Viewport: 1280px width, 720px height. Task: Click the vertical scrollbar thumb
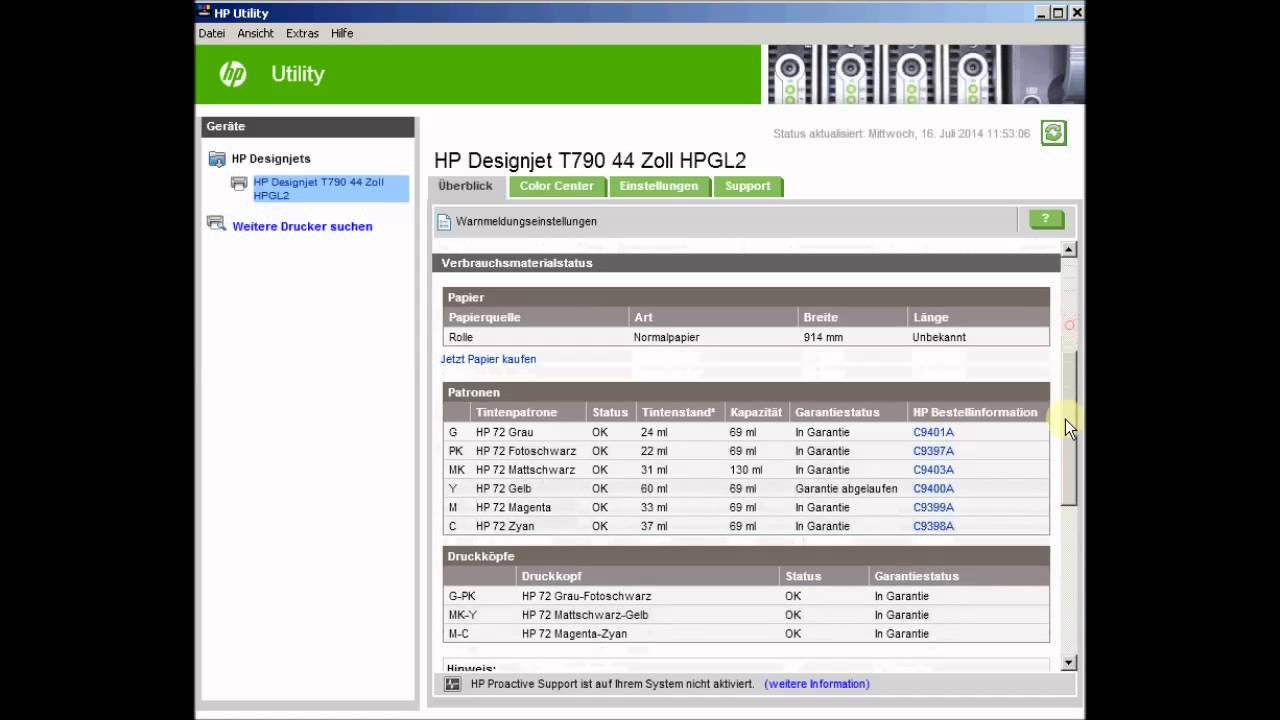click(1069, 428)
